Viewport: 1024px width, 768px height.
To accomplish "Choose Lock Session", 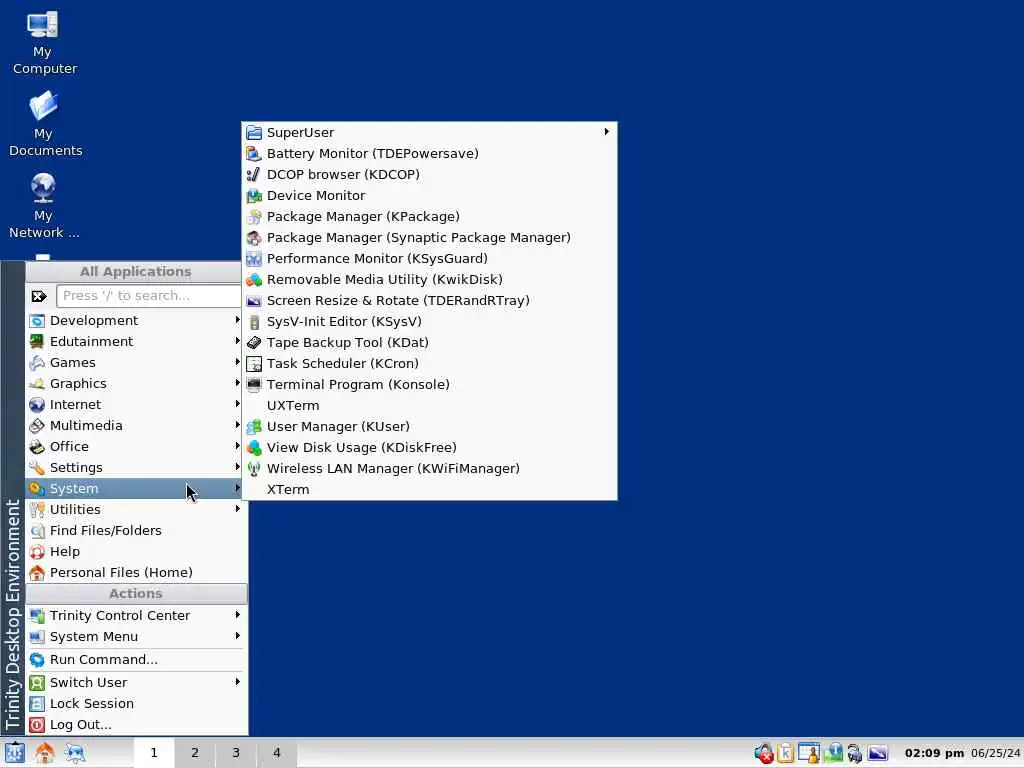I will 135,703.
